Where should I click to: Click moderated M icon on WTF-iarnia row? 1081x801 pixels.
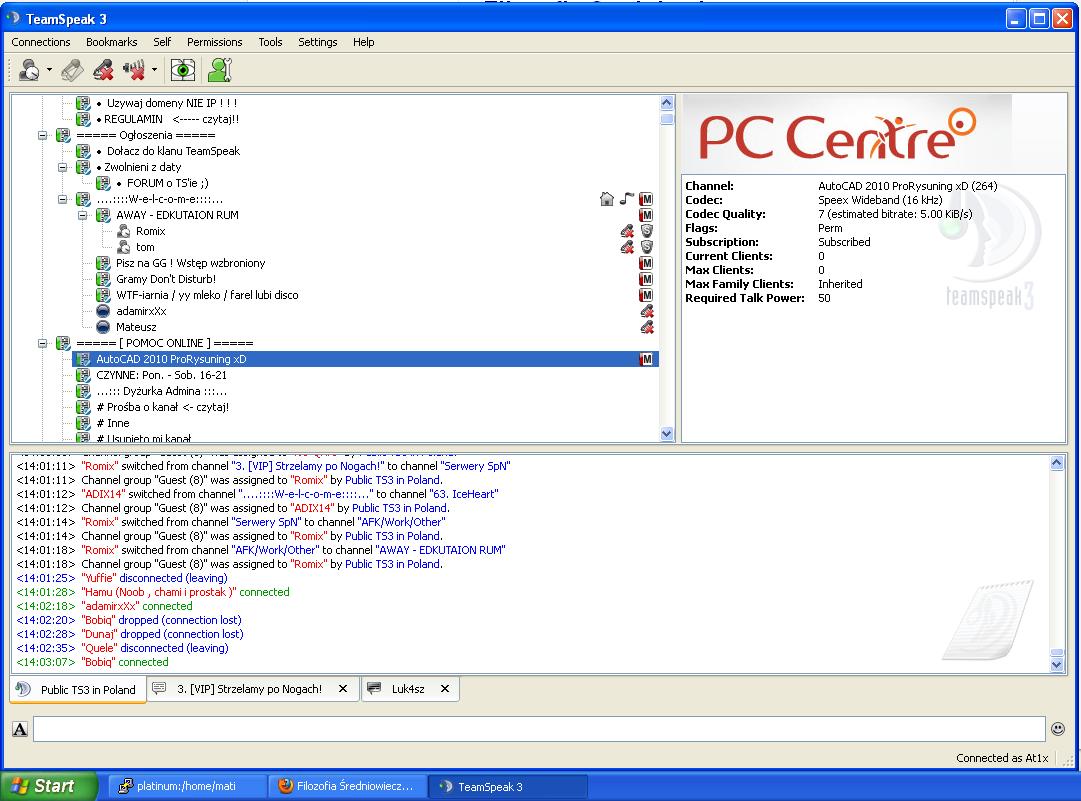tap(646, 295)
